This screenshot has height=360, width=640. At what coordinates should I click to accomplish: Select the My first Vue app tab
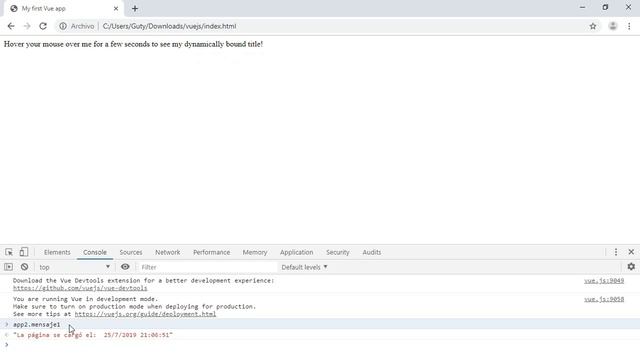click(x=64, y=9)
